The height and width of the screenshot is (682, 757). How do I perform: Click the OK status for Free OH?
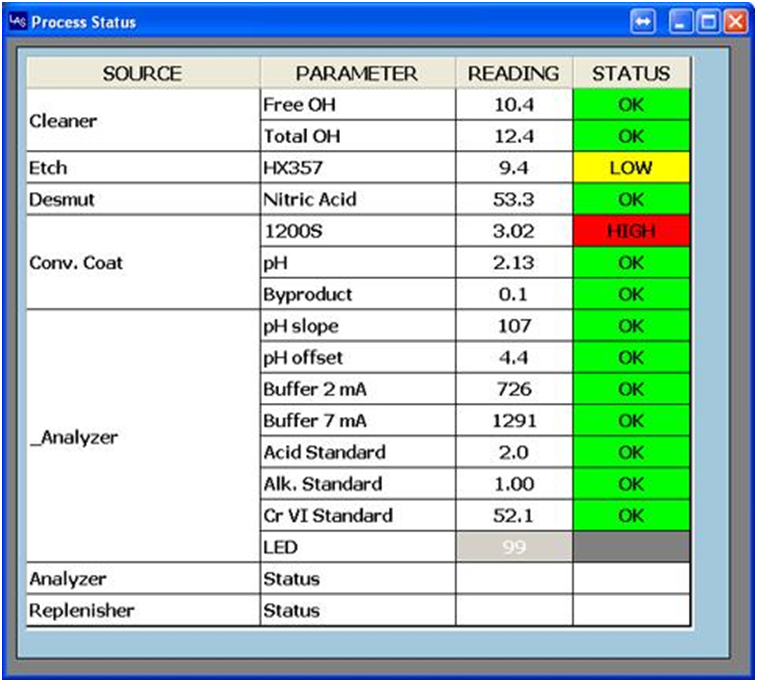631,105
